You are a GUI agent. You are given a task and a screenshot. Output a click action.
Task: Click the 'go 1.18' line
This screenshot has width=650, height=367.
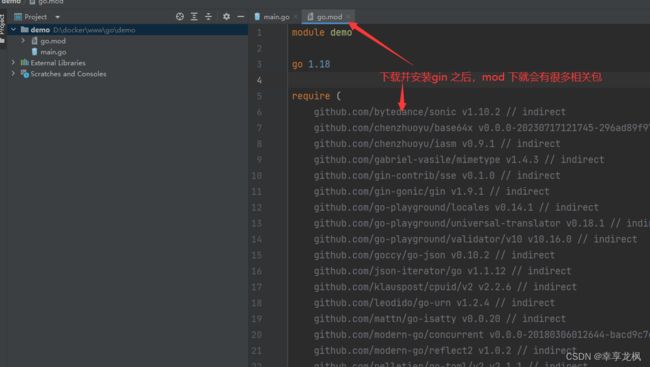[311, 64]
